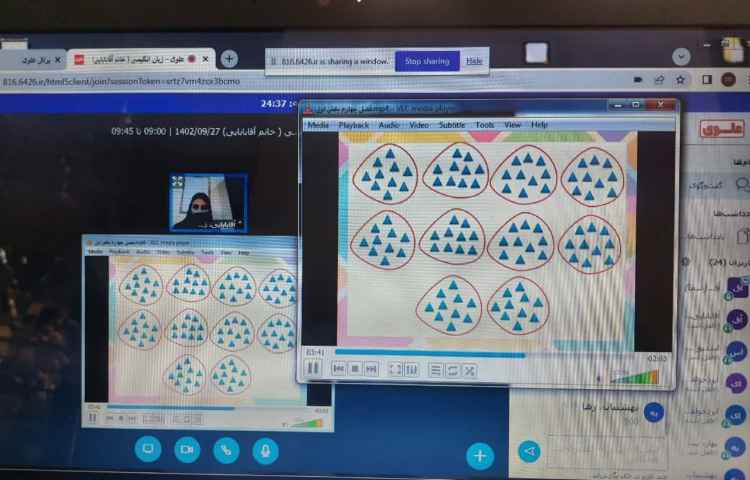Open the blue plus actions button

480,456
